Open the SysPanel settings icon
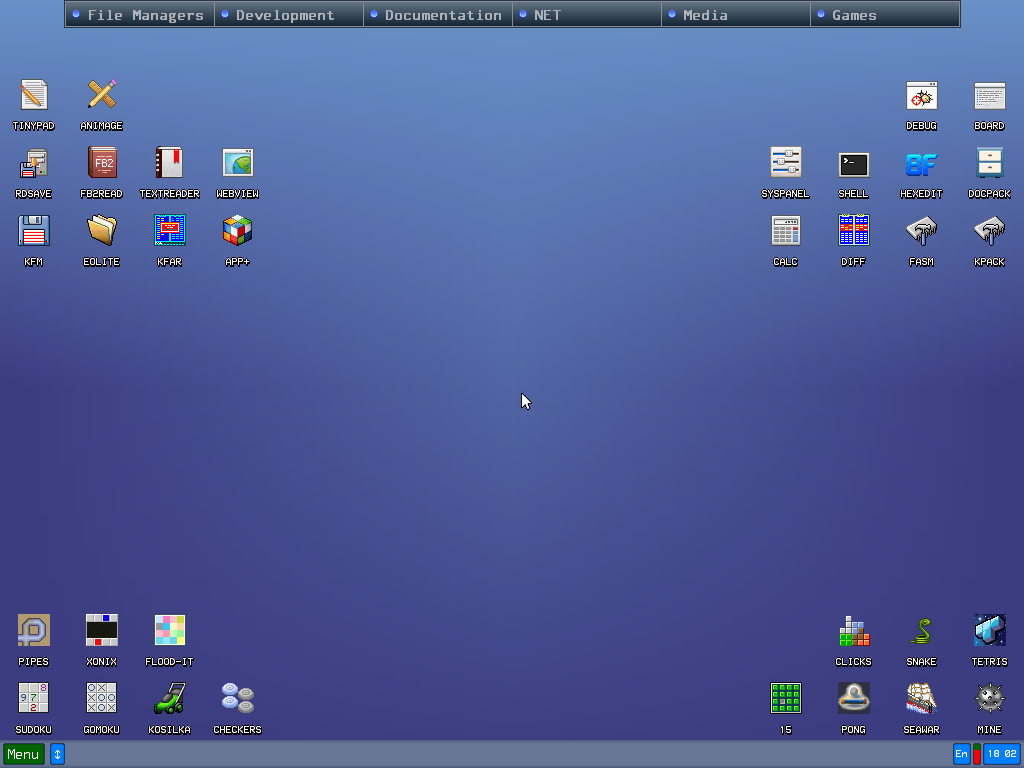The image size is (1024, 768). (x=785, y=163)
